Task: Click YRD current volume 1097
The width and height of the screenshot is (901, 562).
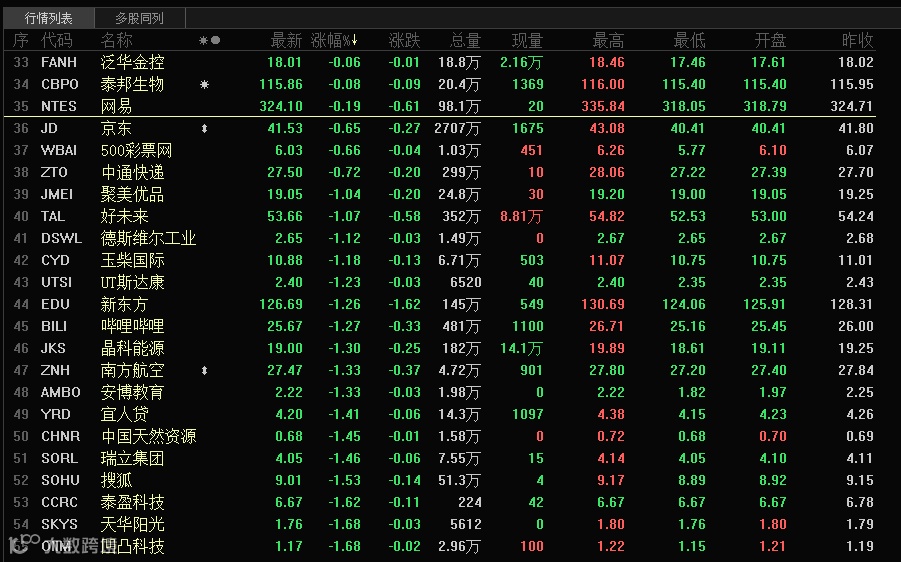Action: pyautogui.click(x=528, y=414)
